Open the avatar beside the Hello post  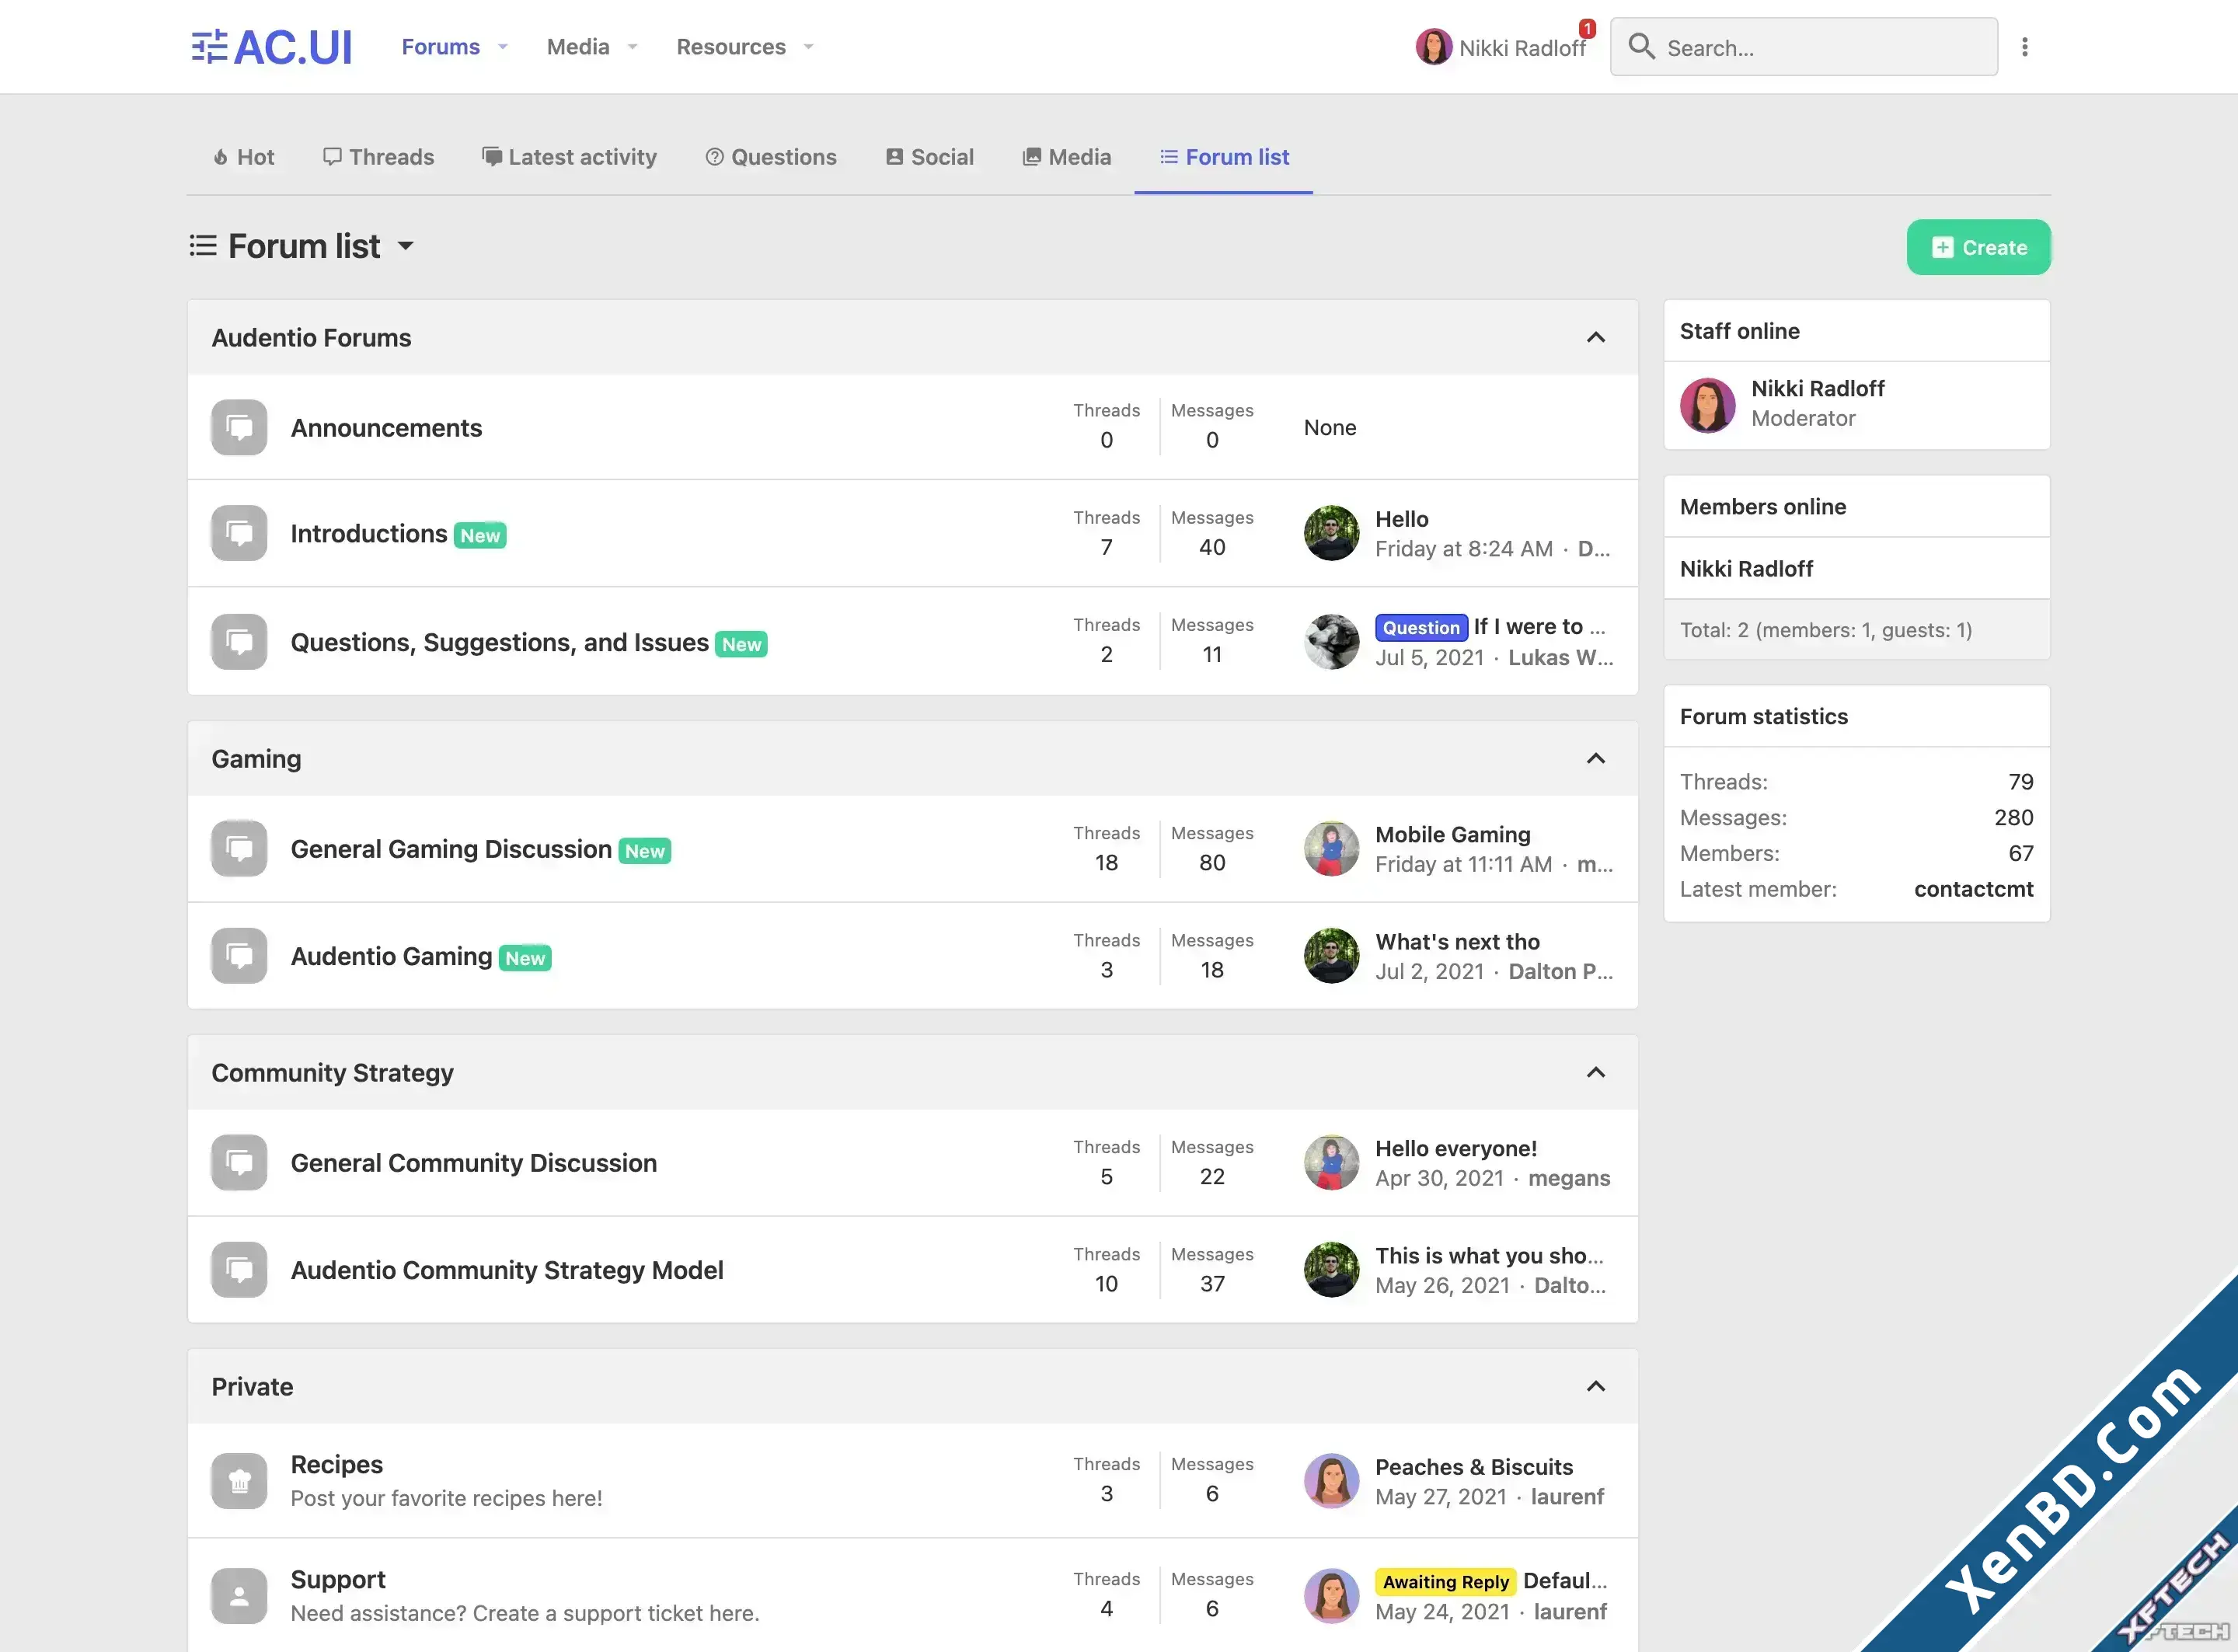pos(1332,533)
